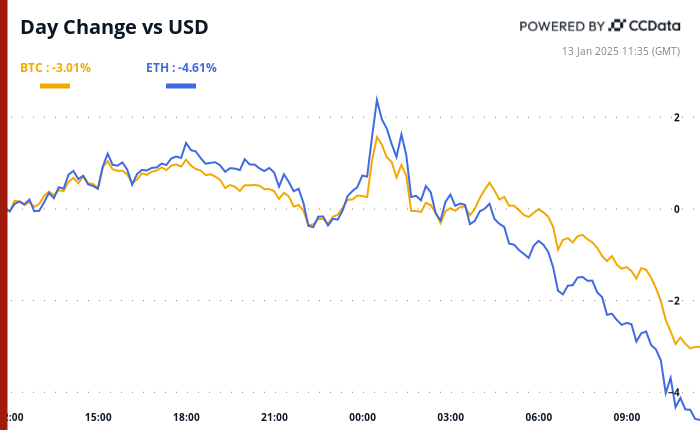700x430 pixels.
Task: Click the y-axis label showing -2
Action: pos(675,301)
